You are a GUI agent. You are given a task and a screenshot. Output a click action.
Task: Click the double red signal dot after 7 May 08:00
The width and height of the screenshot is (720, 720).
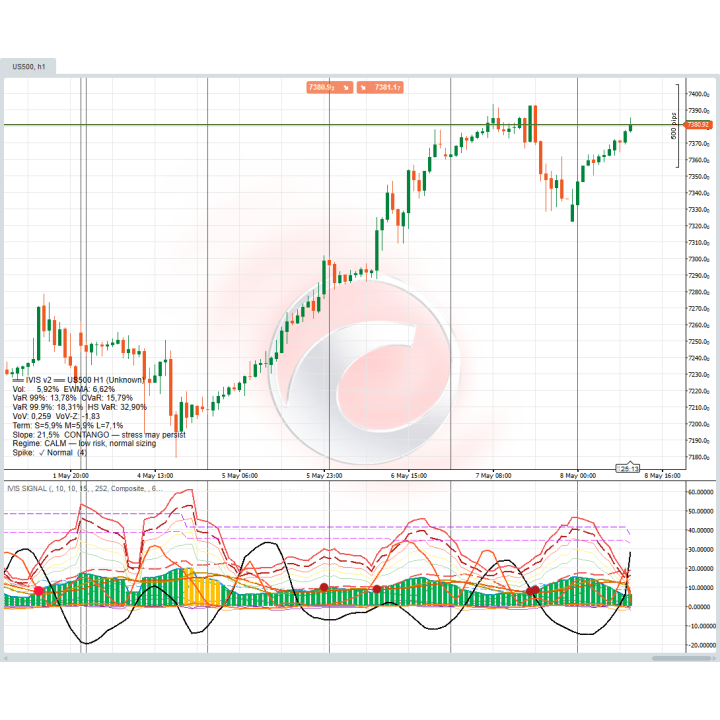pyautogui.click(x=533, y=591)
